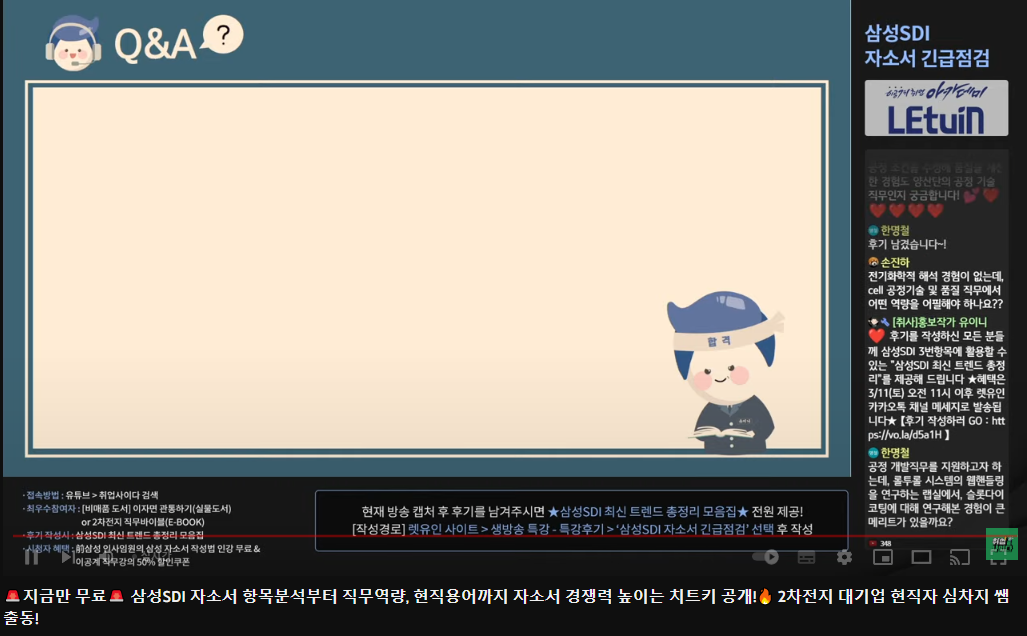Click the video title starting with '지금만 무료'
This screenshot has height=636, width=1027.
[506, 607]
